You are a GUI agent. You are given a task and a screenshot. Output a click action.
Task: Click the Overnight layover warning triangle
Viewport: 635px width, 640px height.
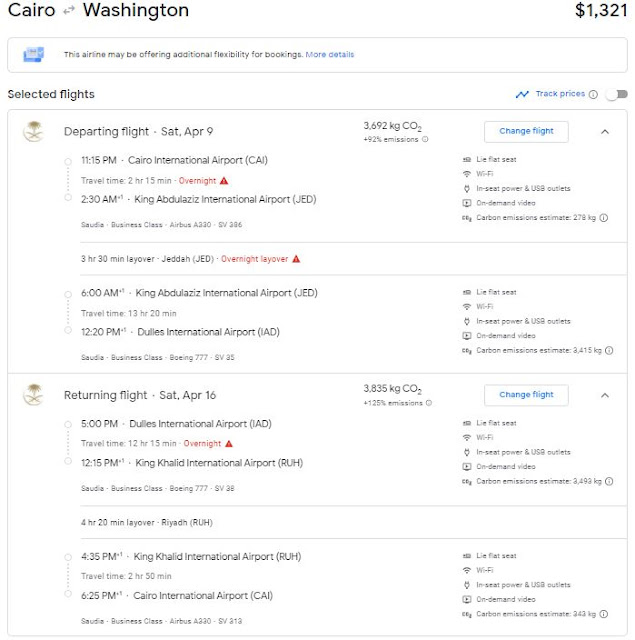[296, 259]
